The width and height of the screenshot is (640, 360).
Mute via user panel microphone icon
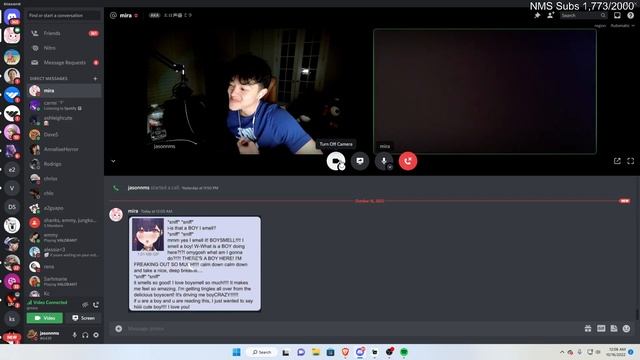point(74,335)
